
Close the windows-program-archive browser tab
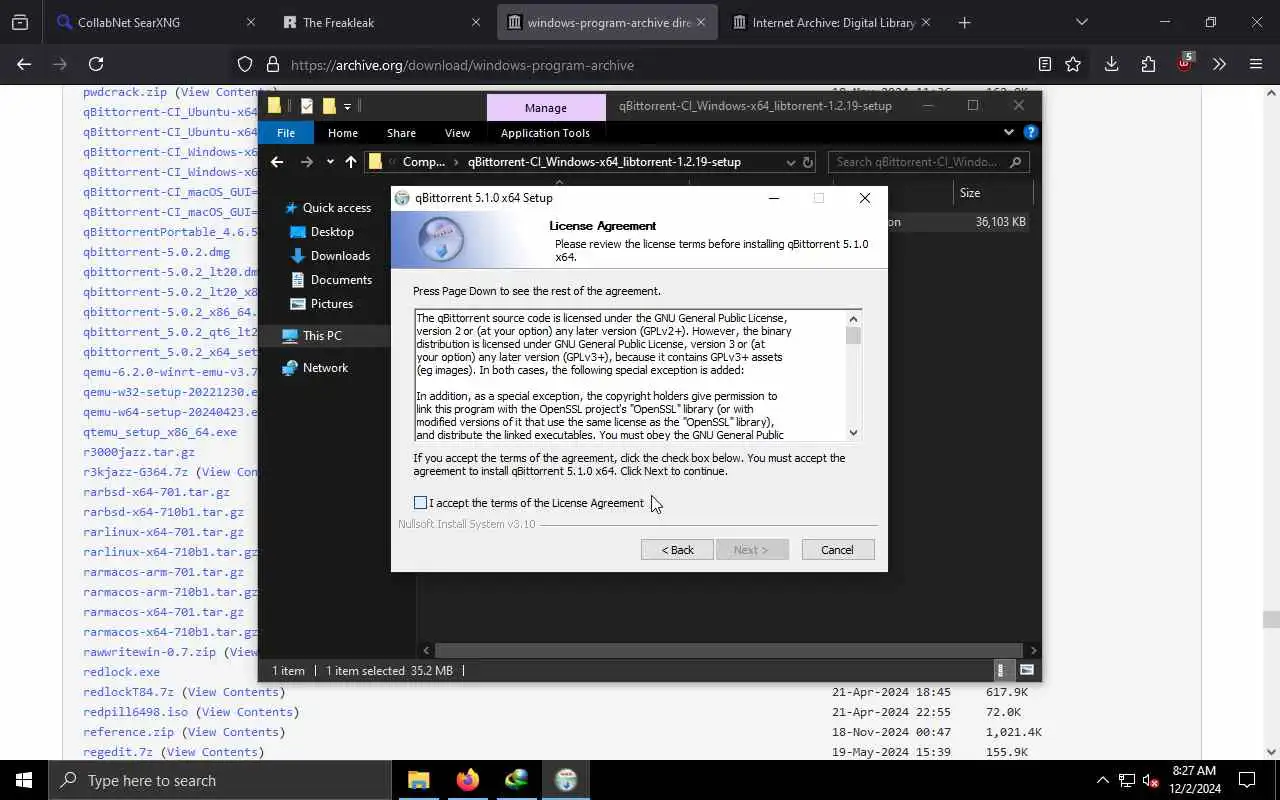point(701,22)
